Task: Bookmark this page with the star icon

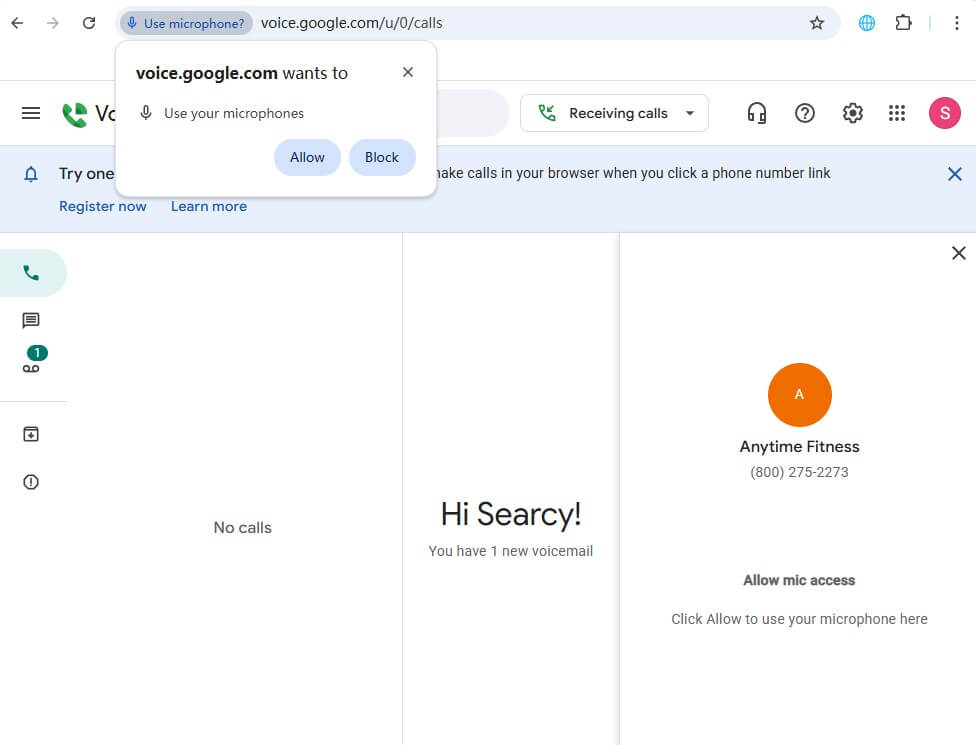Action: (817, 23)
